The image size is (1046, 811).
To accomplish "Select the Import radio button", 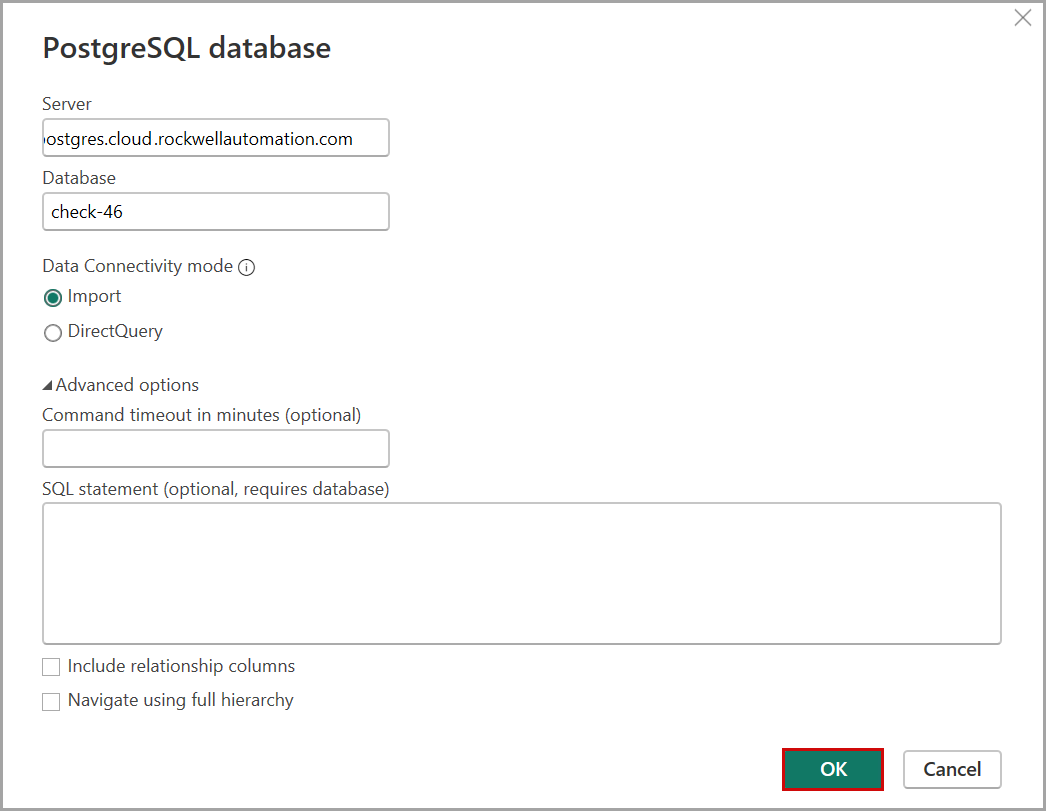I will tap(53, 298).
